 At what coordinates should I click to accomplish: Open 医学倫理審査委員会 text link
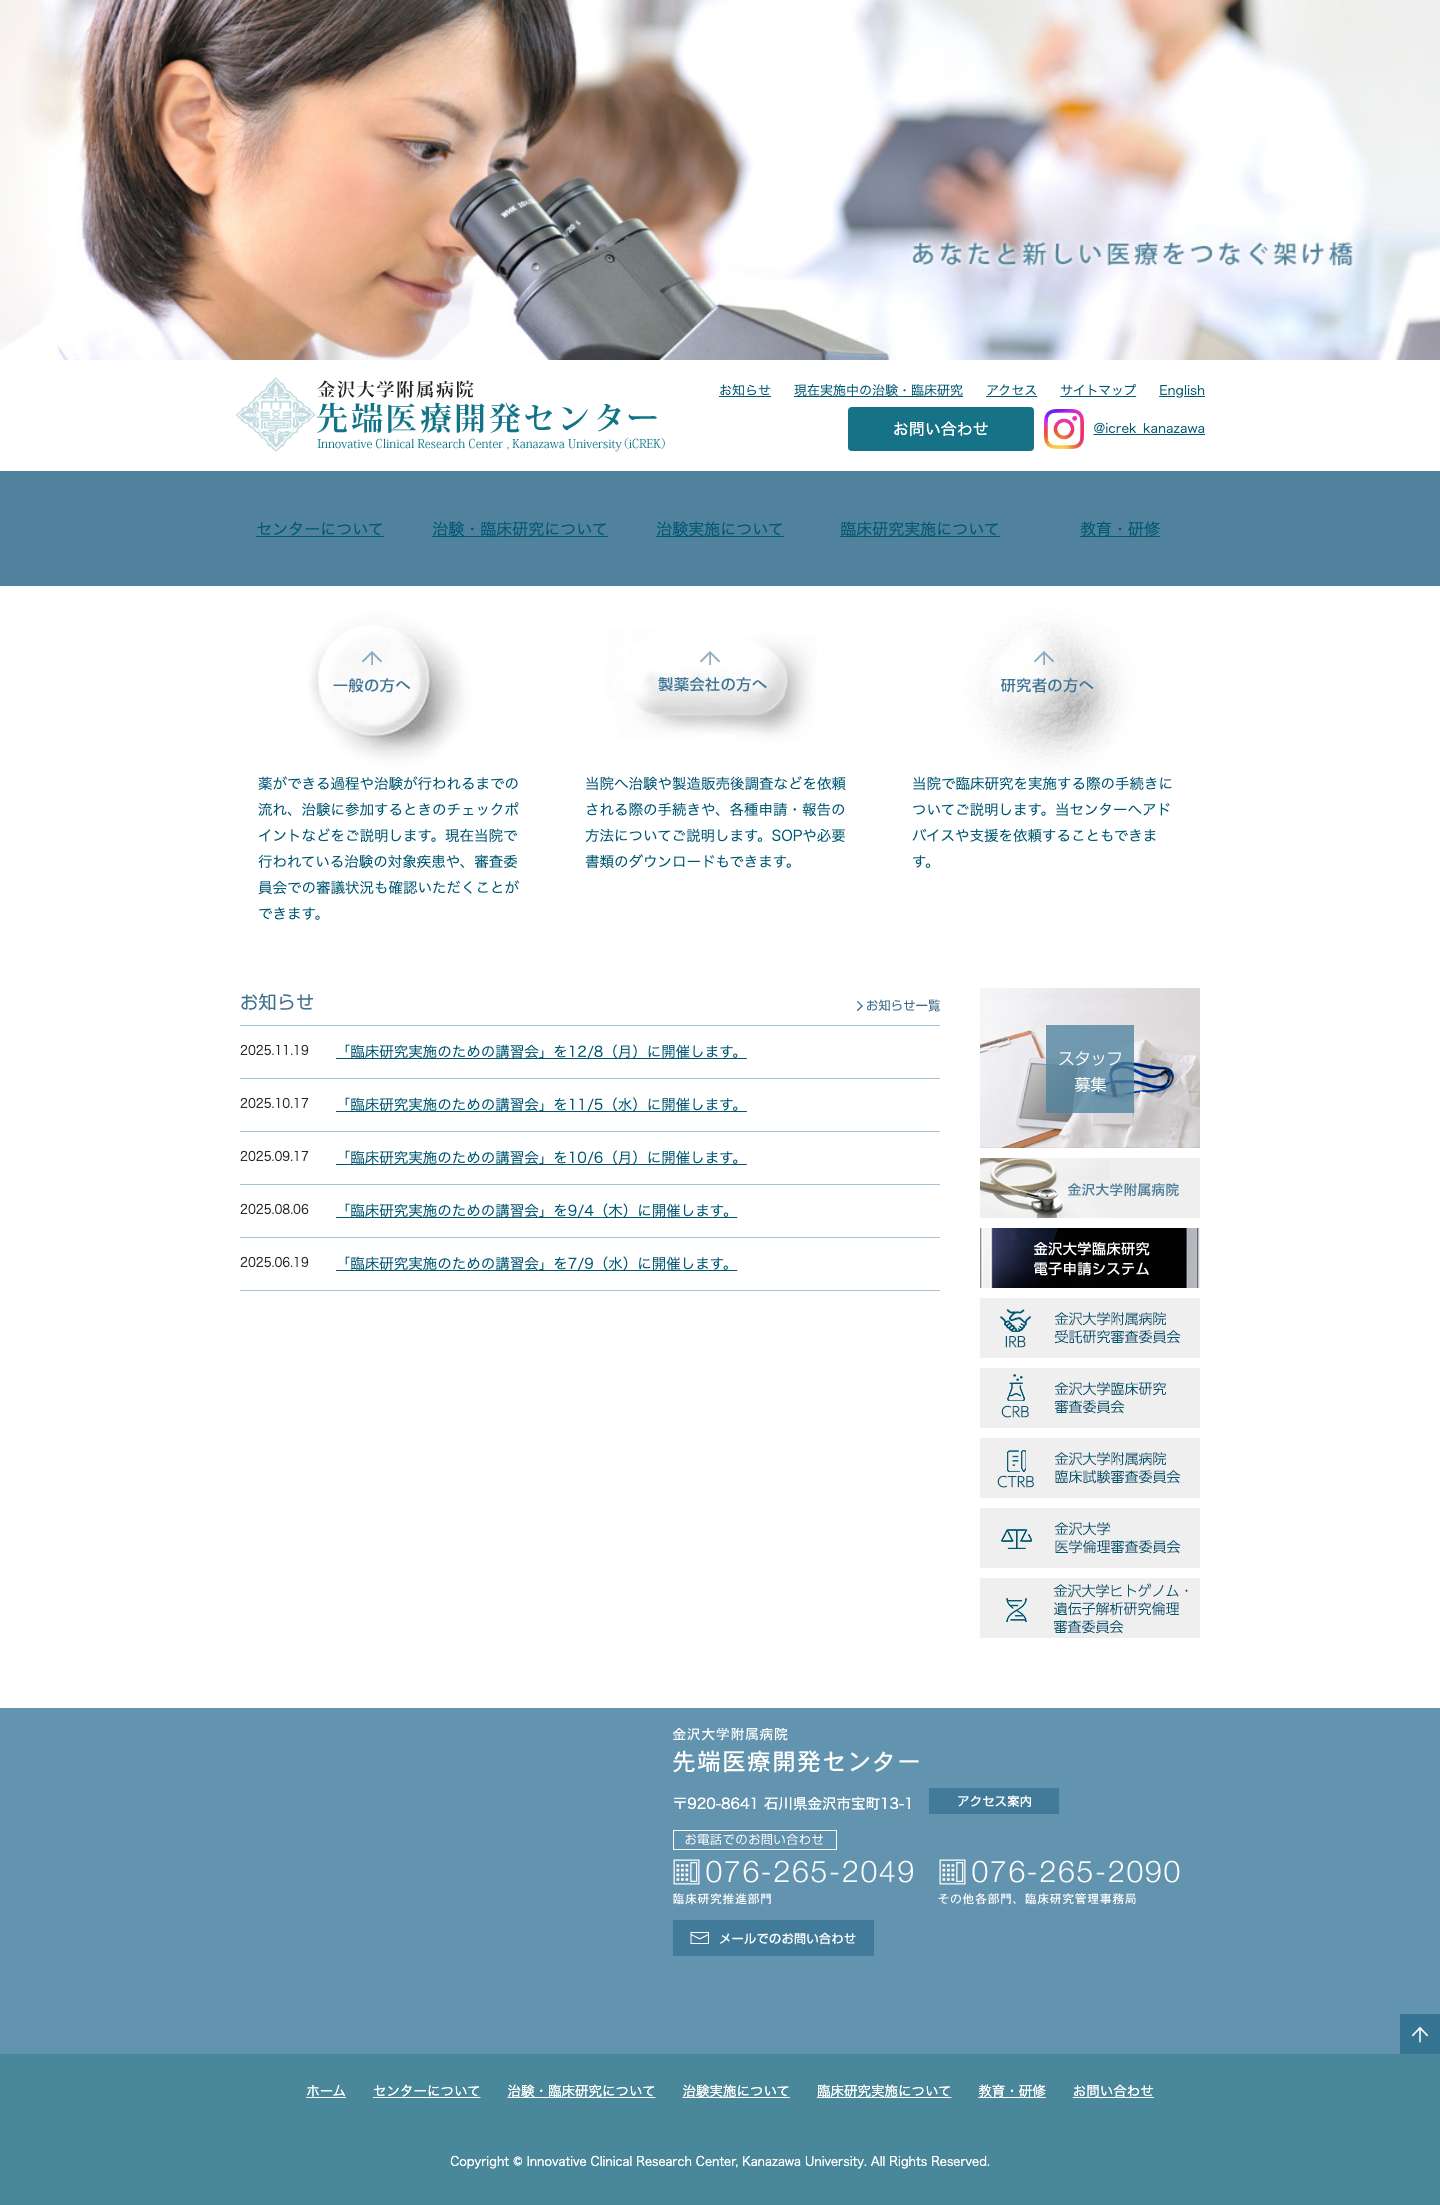tap(1117, 1538)
